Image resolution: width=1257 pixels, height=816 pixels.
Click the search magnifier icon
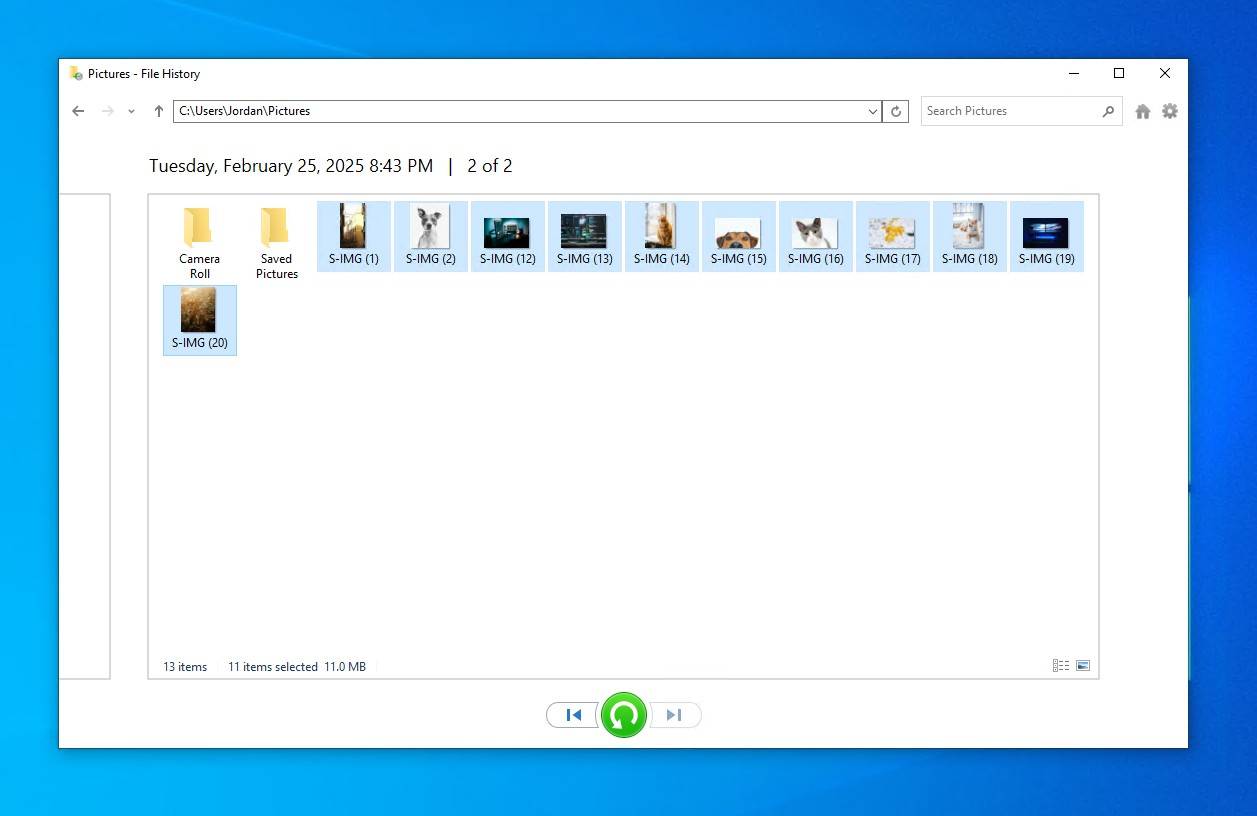(x=1108, y=111)
